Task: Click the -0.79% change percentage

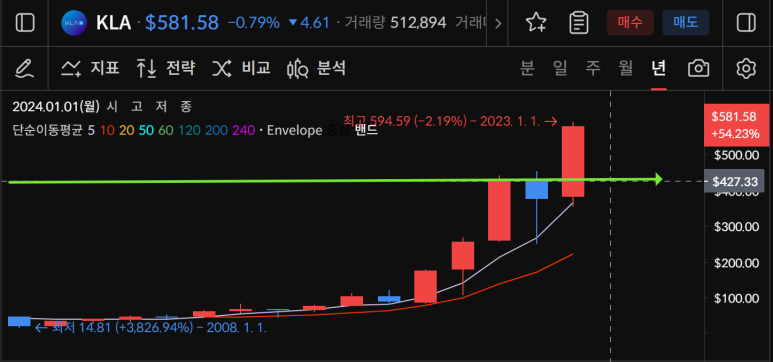Action: pyautogui.click(x=253, y=23)
